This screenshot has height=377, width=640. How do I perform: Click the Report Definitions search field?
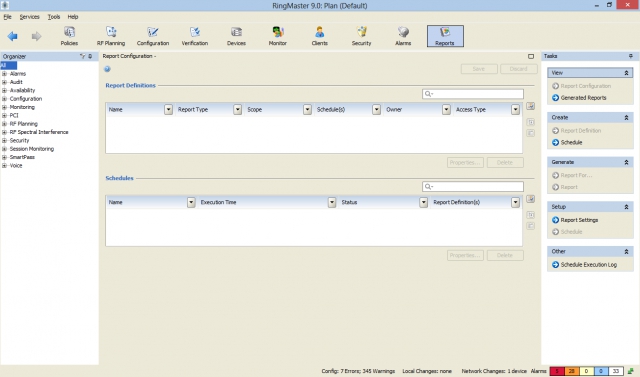coord(473,94)
